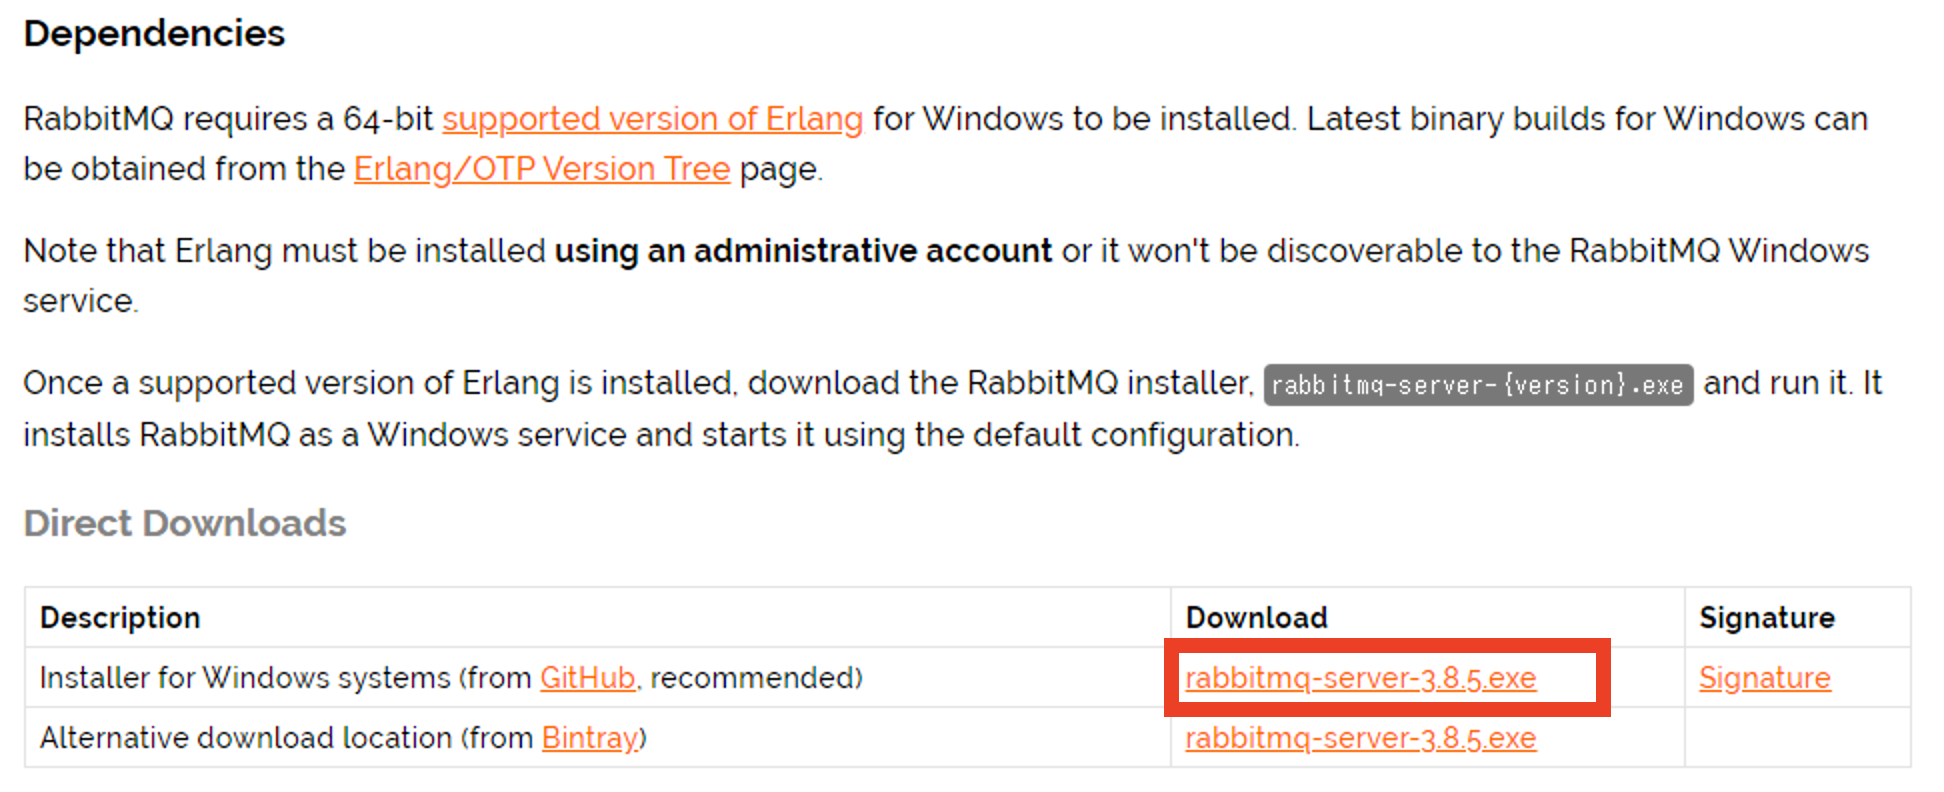Click the 'RabbitMQ requires a 64-bit' text
1944x792 pixels.
(x=228, y=119)
